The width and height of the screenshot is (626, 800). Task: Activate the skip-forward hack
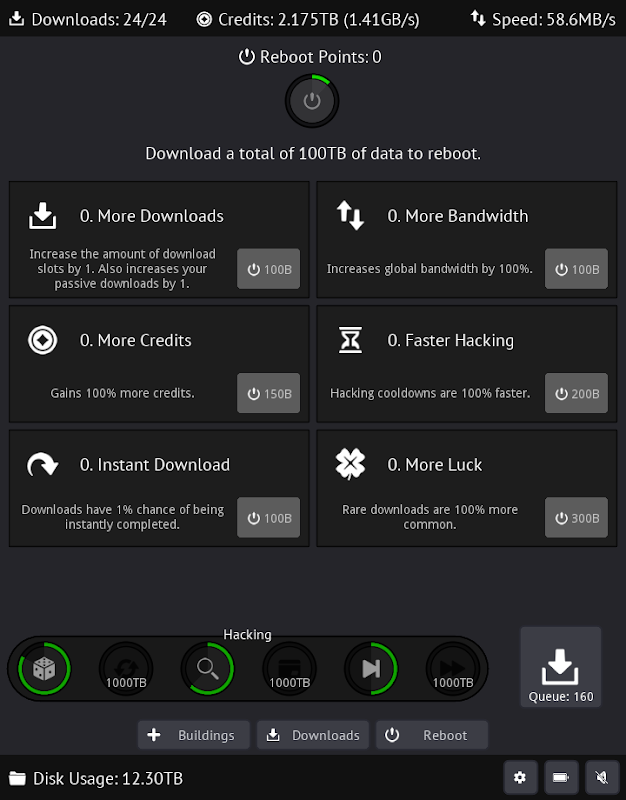[371, 668]
